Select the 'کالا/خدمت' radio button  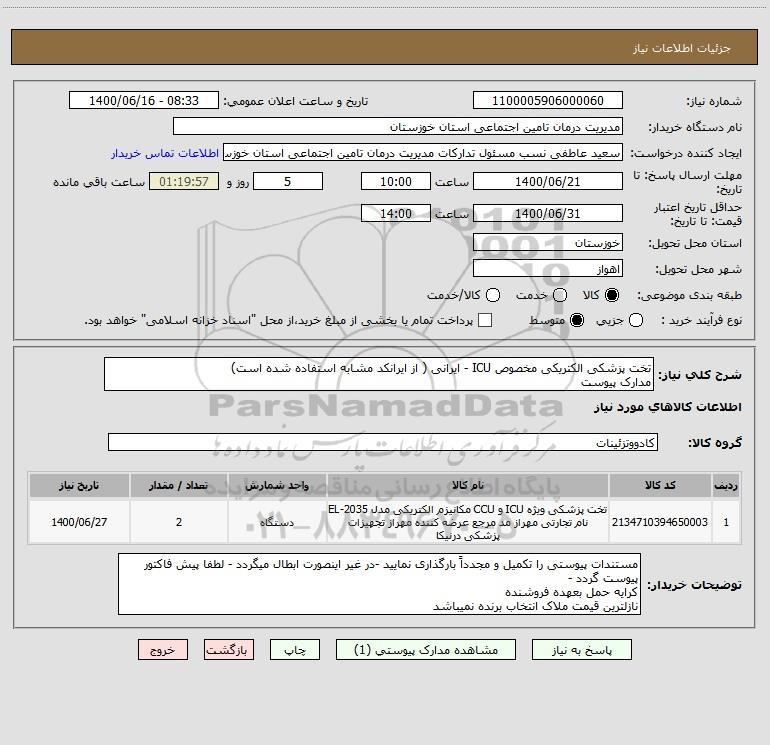493,295
